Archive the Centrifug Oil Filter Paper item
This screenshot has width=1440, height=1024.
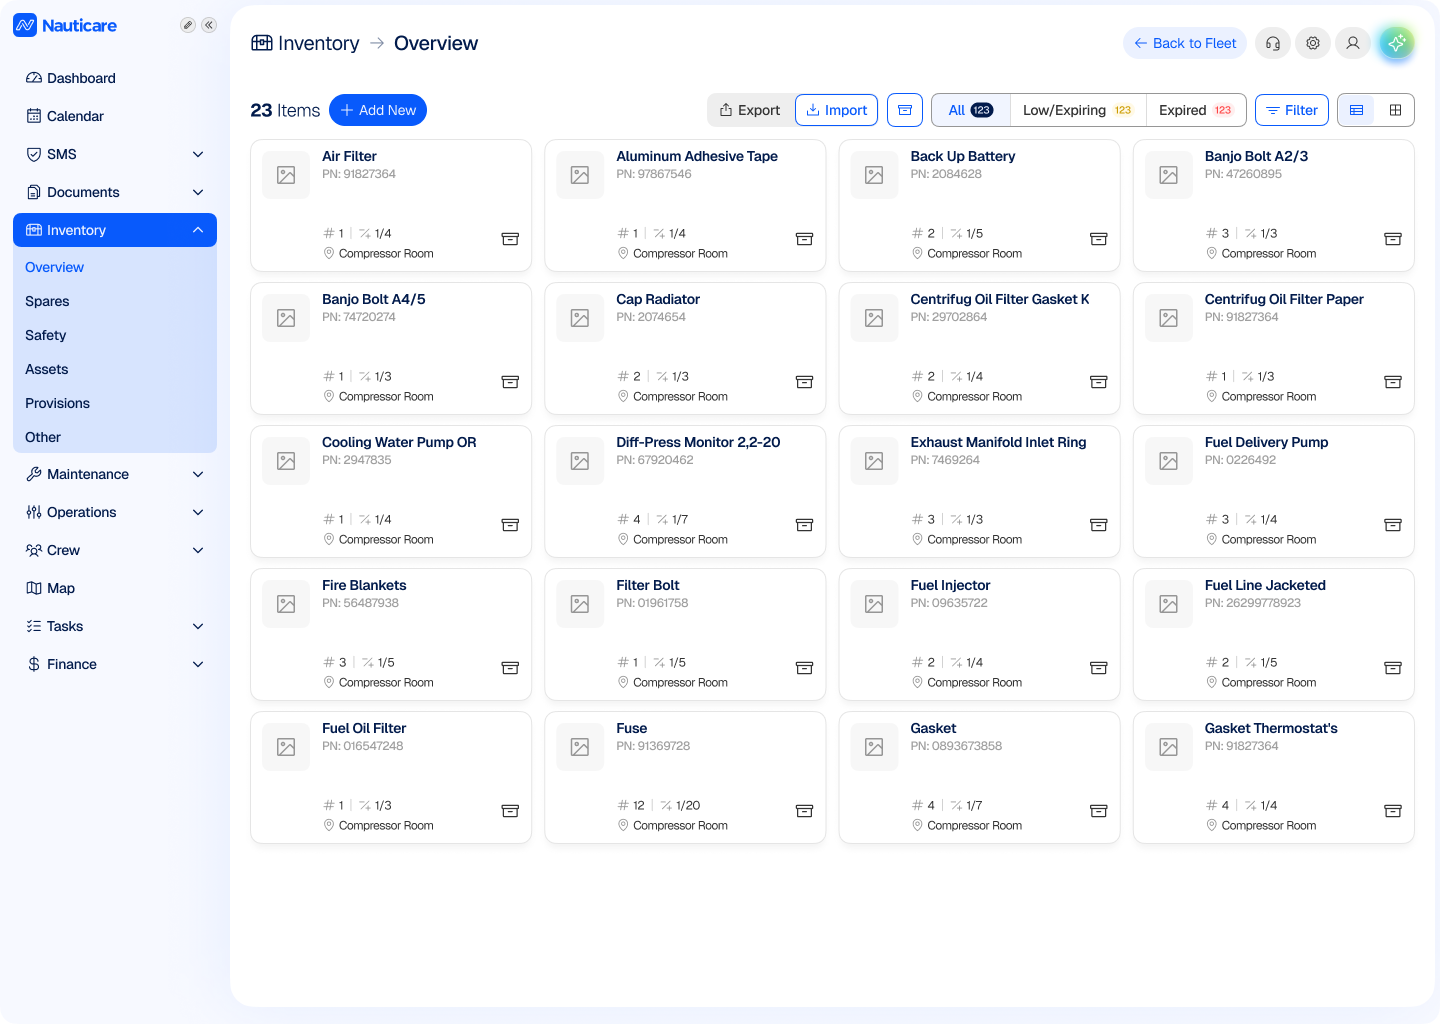coord(1393,382)
